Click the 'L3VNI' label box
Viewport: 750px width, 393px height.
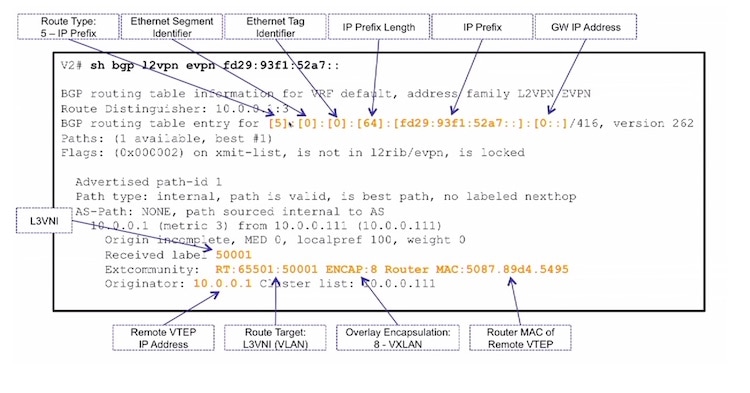(44, 221)
